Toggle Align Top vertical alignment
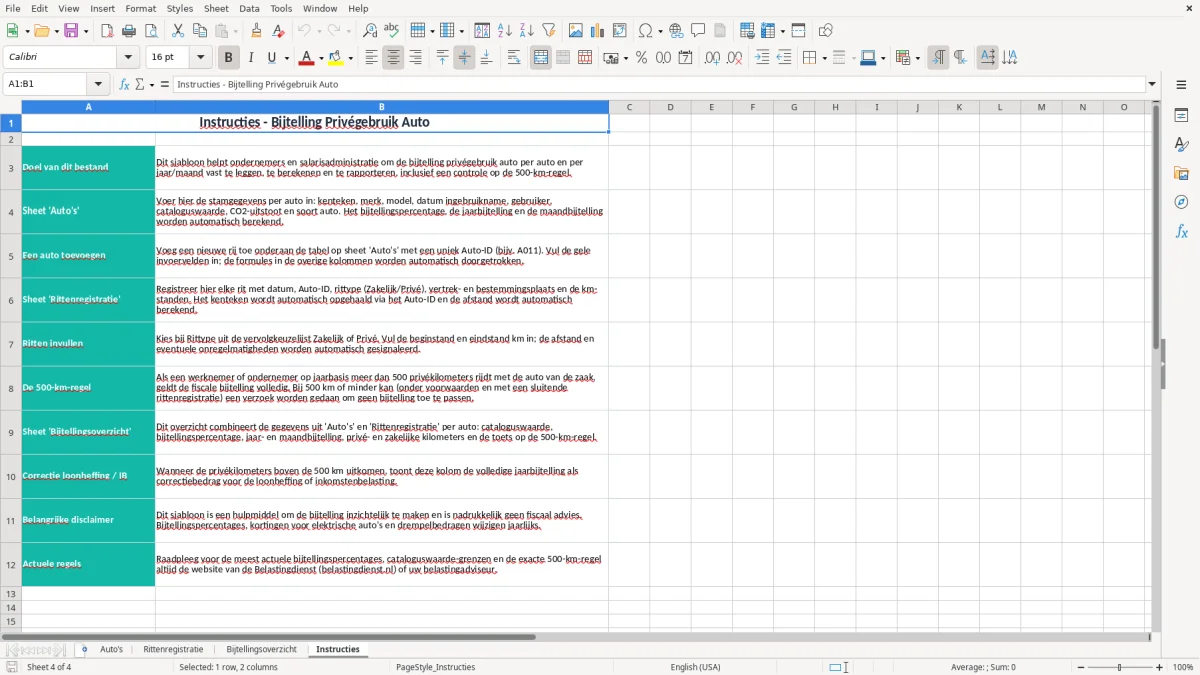The height and width of the screenshot is (675, 1200). pos(442,58)
